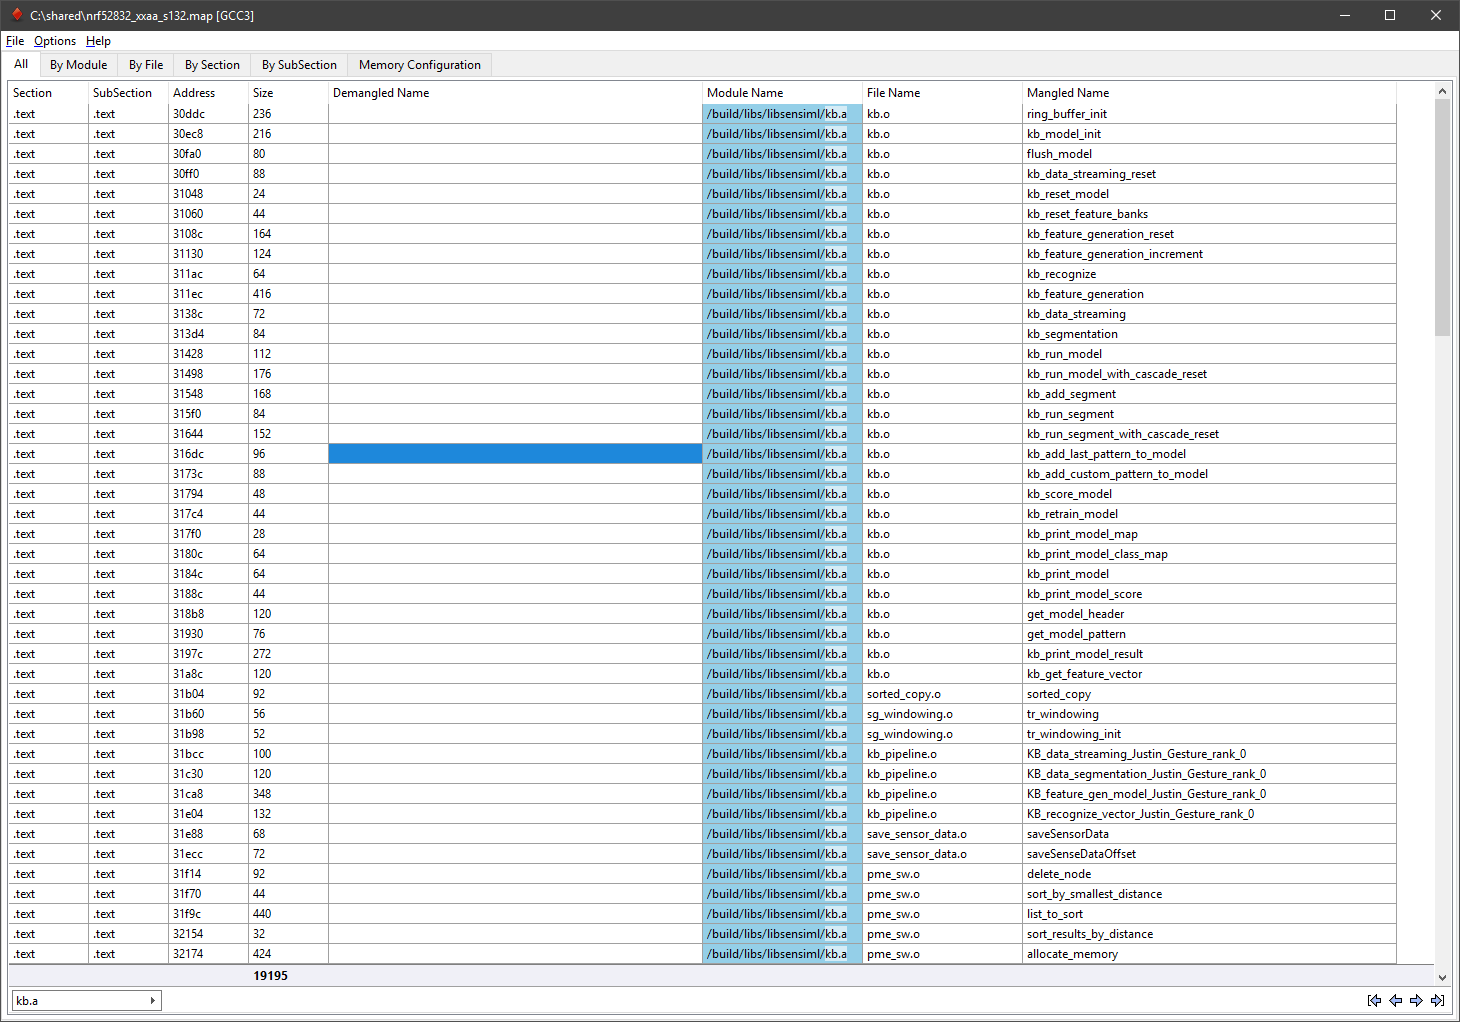Click the size cell 440
Image resolution: width=1460 pixels, height=1022 pixels.
click(x=288, y=914)
